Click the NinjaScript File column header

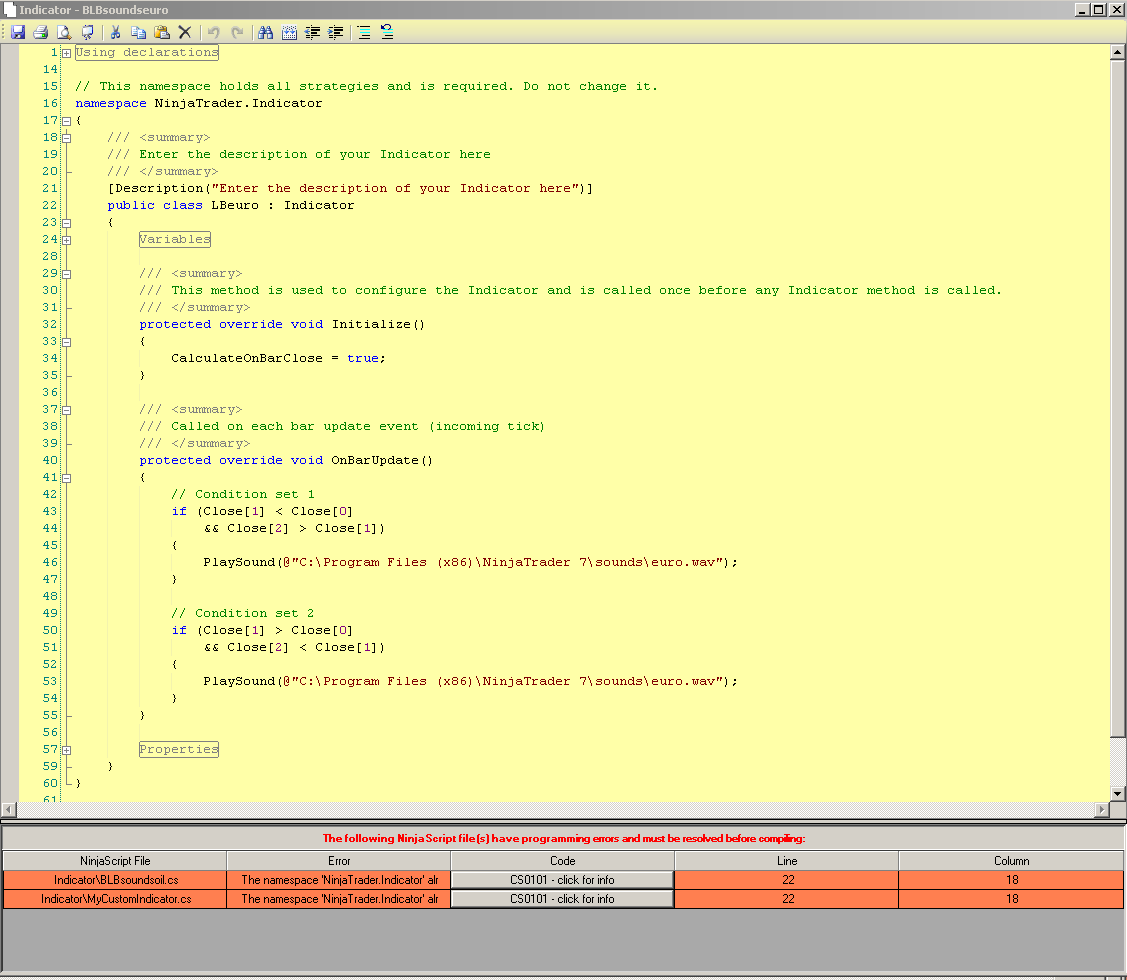click(x=115, y=861)
